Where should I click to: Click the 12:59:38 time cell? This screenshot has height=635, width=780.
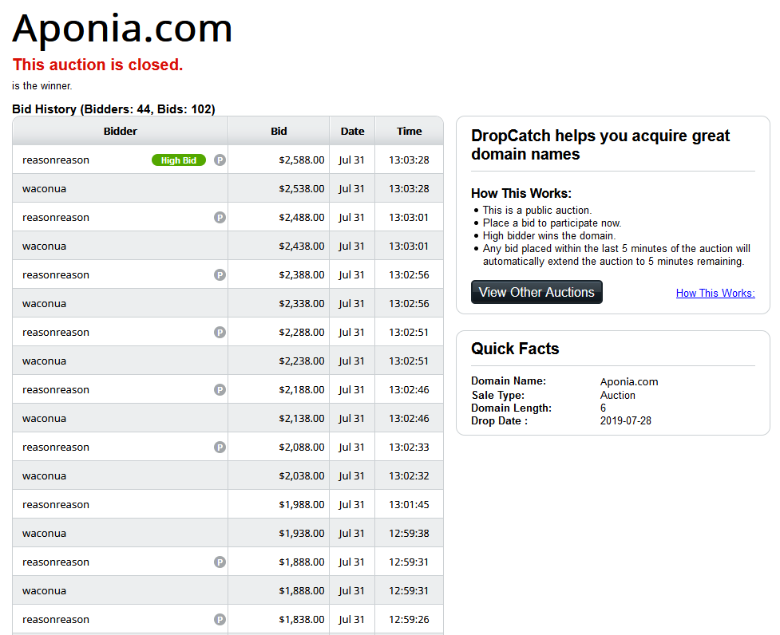coord(409,534)
